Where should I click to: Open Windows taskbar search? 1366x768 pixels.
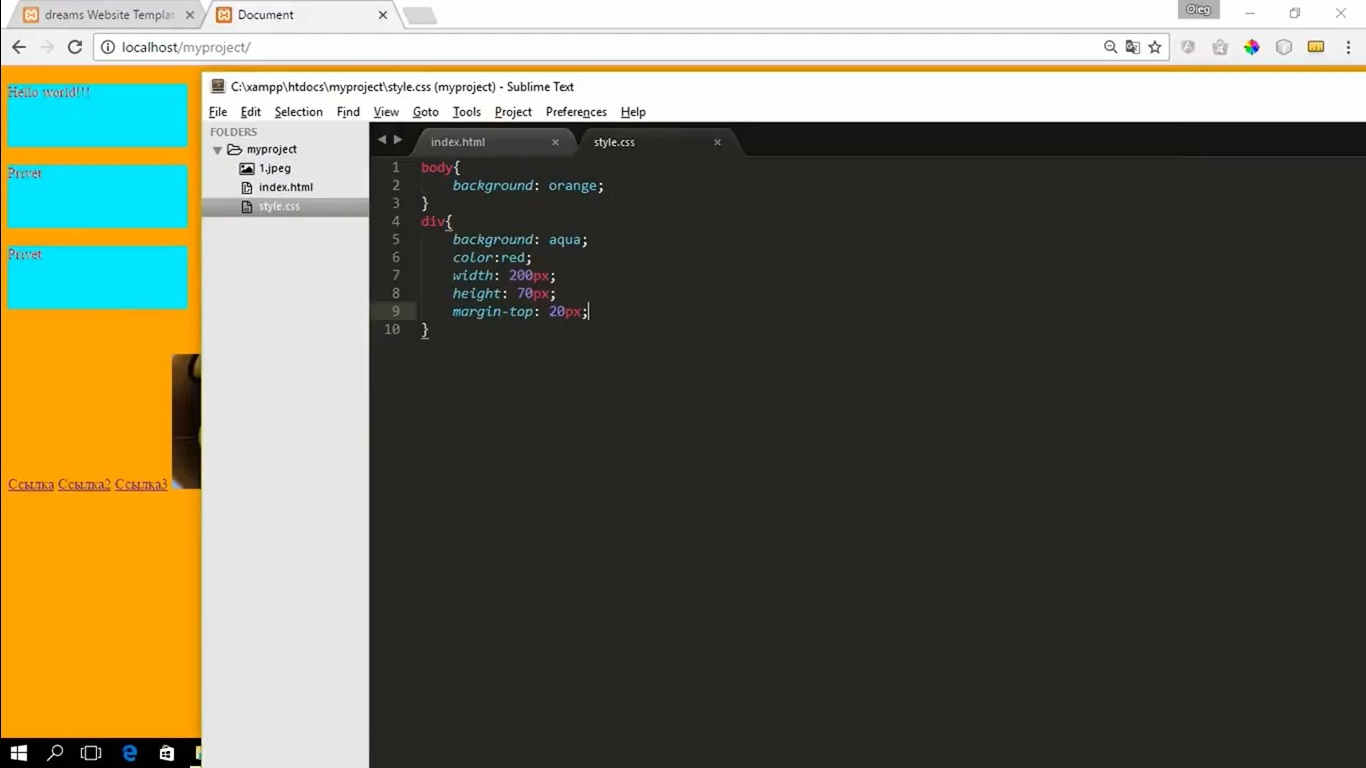point(55,753)
